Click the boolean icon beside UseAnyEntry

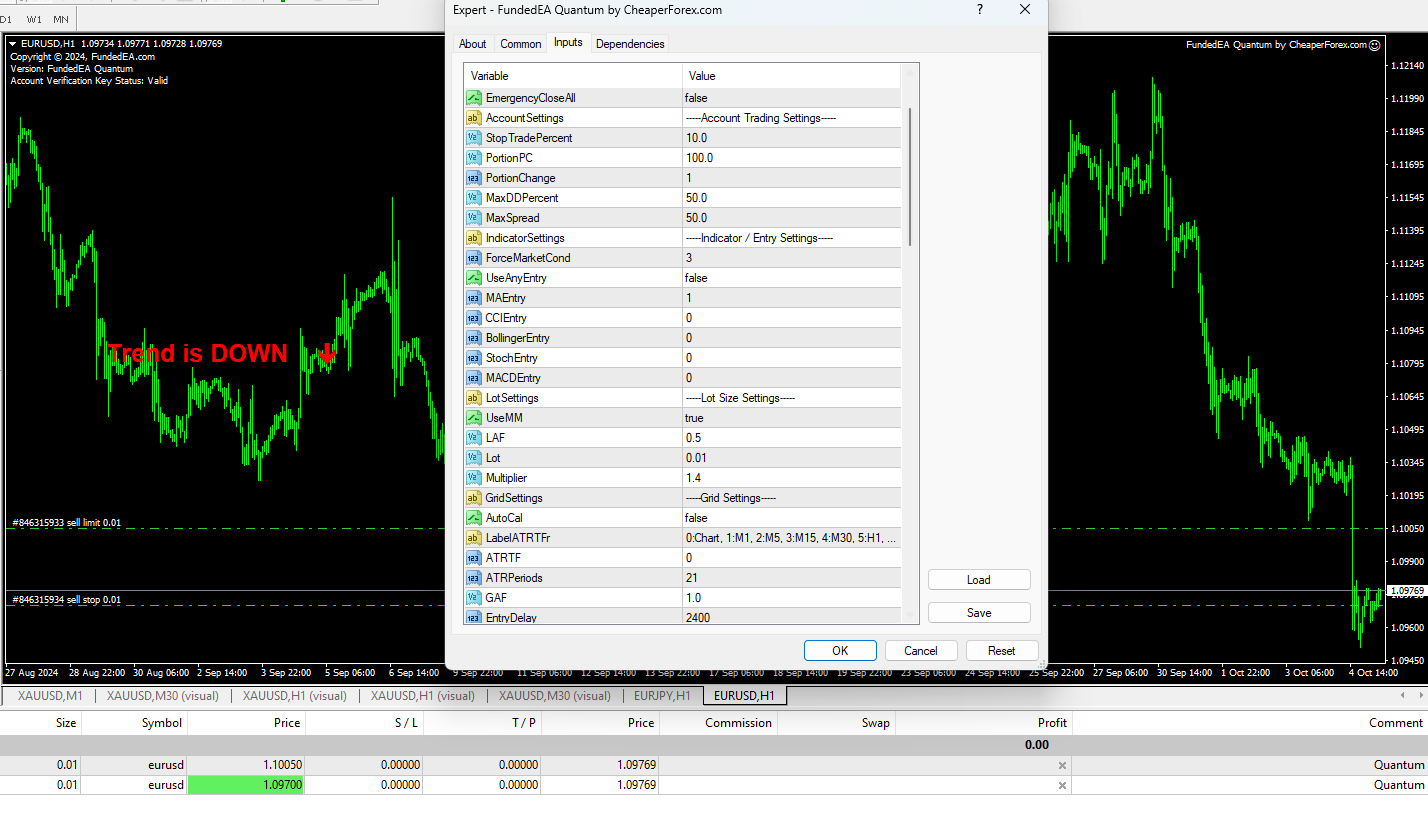pos(474,278)
